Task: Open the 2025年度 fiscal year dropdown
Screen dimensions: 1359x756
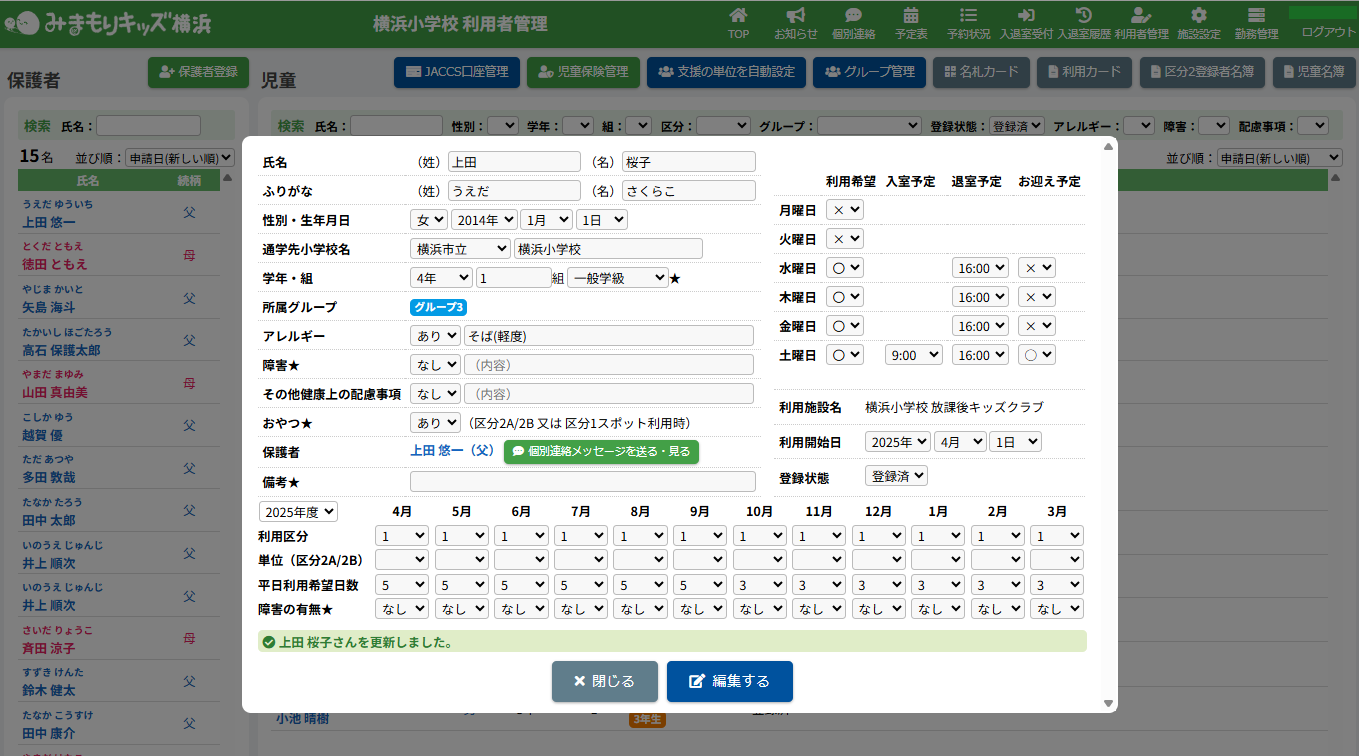Action: (298, 512)
